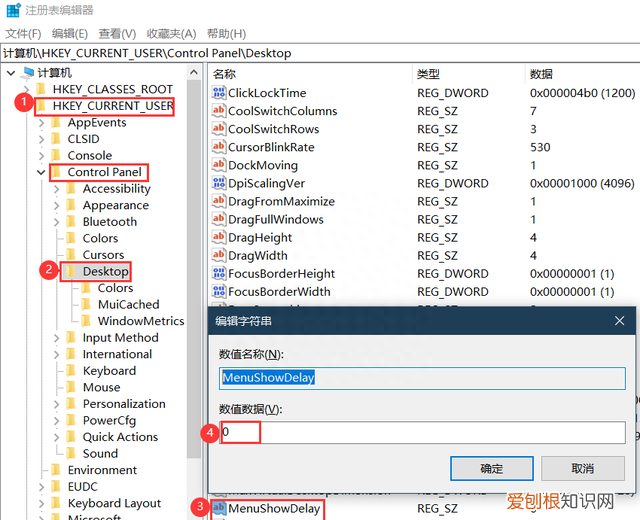This screenshot has height=520, width=640.
Task: Select the Desktop key in the tree
Action: pyautogui.click(x=106, y=271)
